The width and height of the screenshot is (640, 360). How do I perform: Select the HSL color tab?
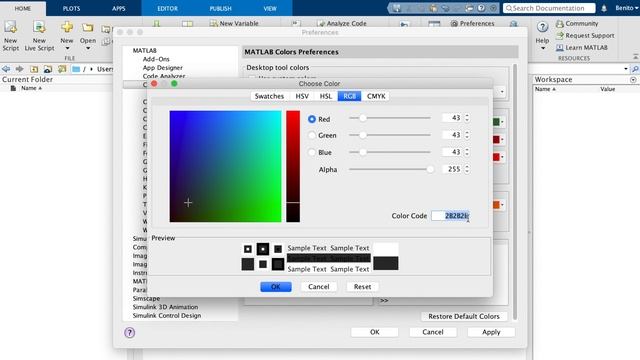[x=326, y=96]
